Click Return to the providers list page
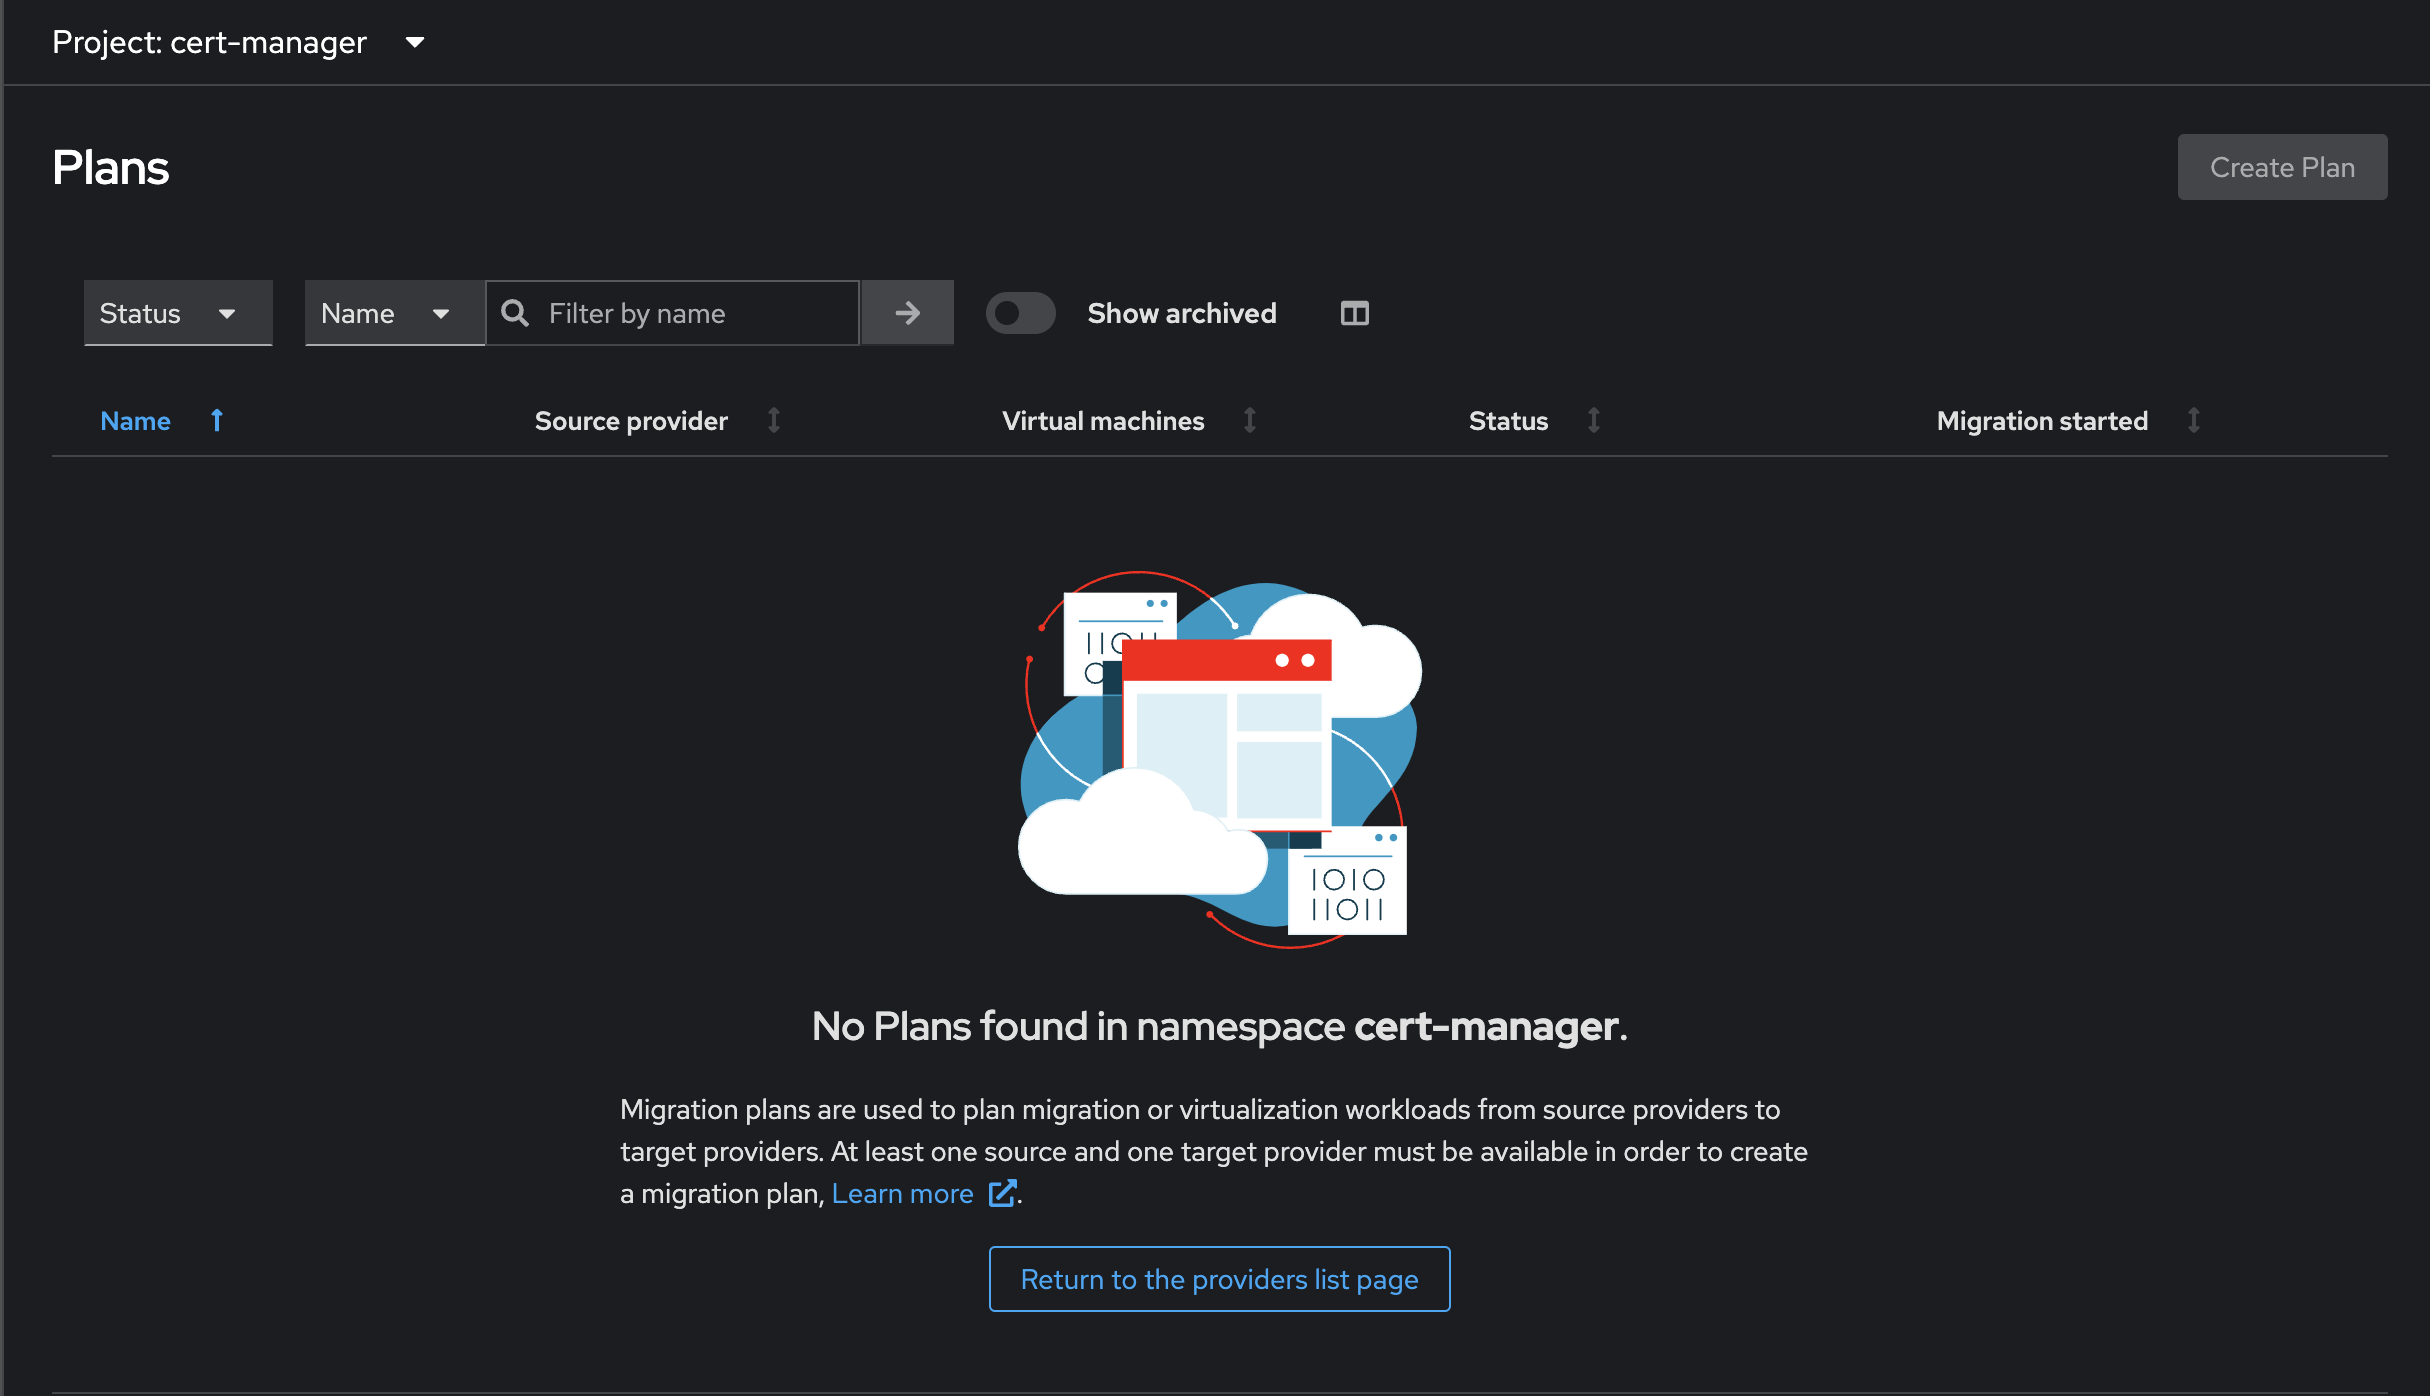Viewport: 2430px width, 1396px height. (1219, 1279)
